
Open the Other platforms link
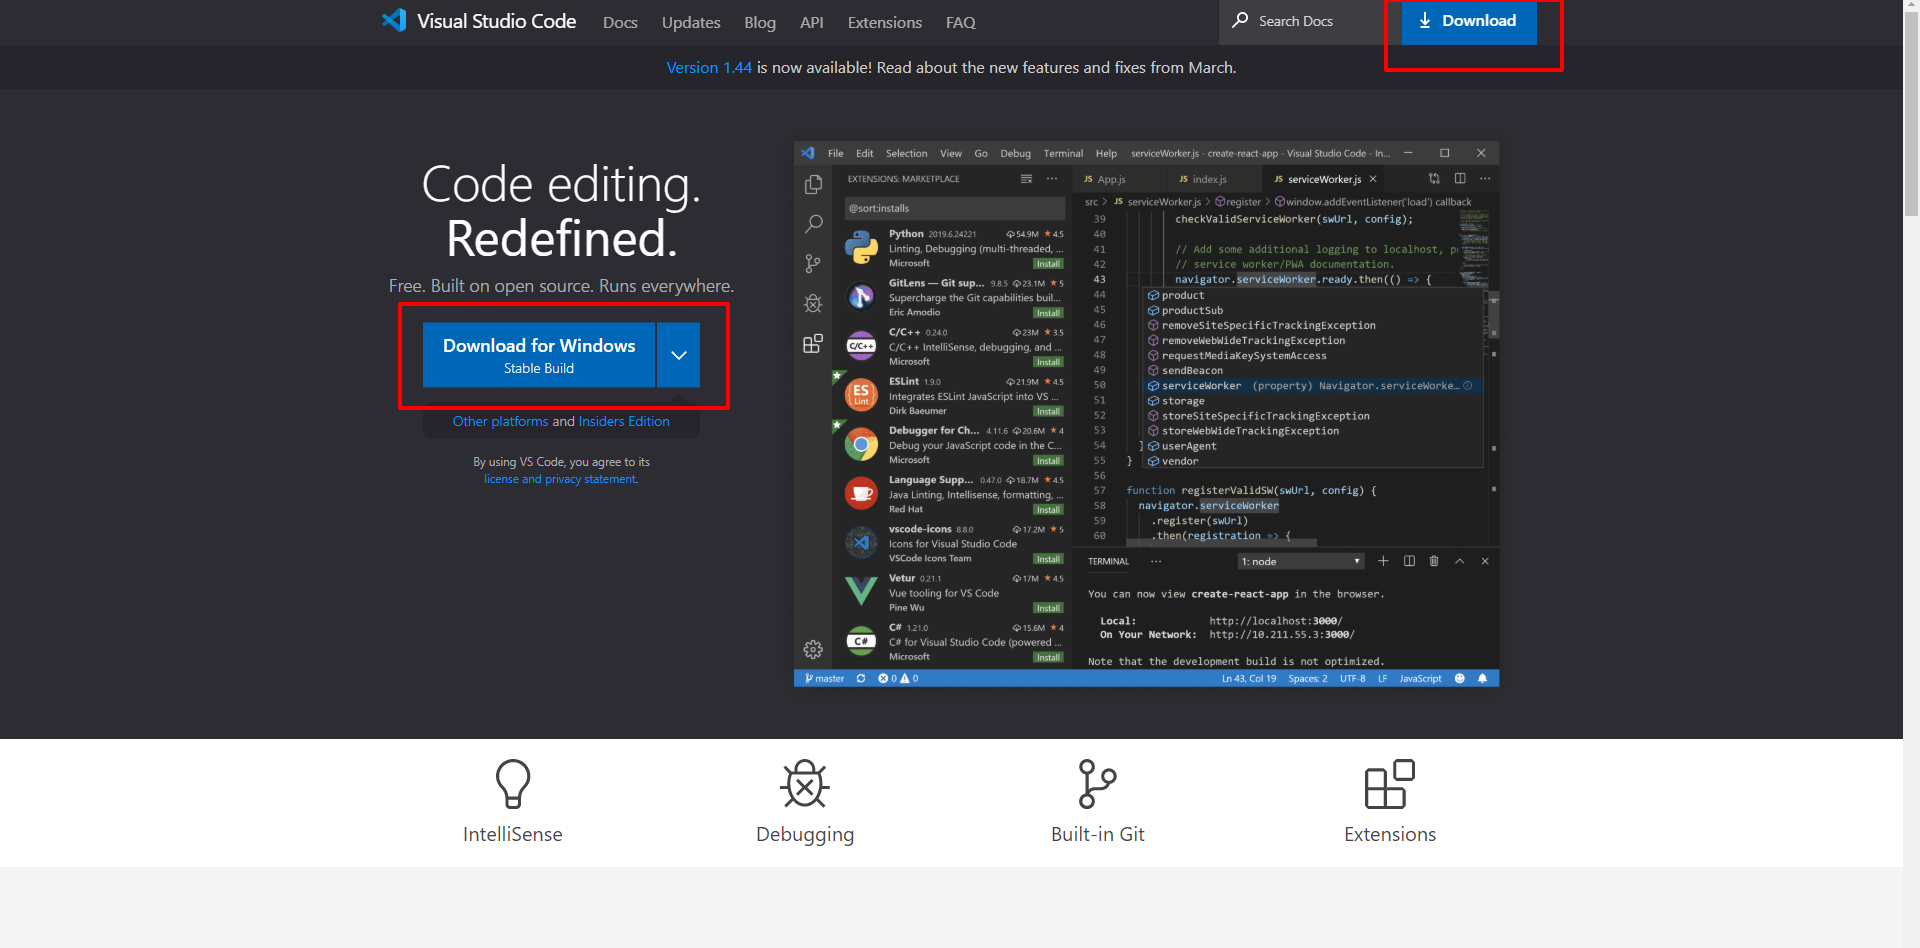pyautogui.click(x=500, y=421)
